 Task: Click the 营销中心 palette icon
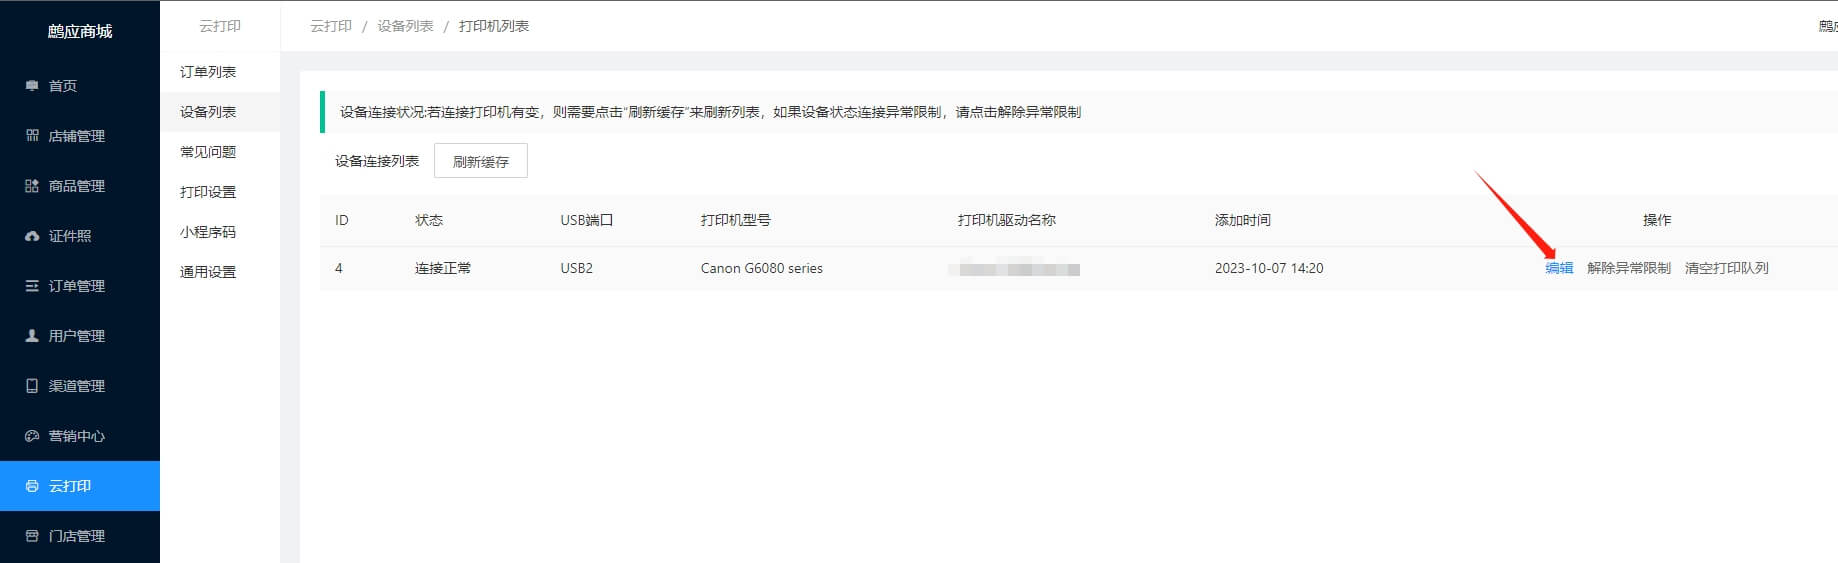(32, 436)
